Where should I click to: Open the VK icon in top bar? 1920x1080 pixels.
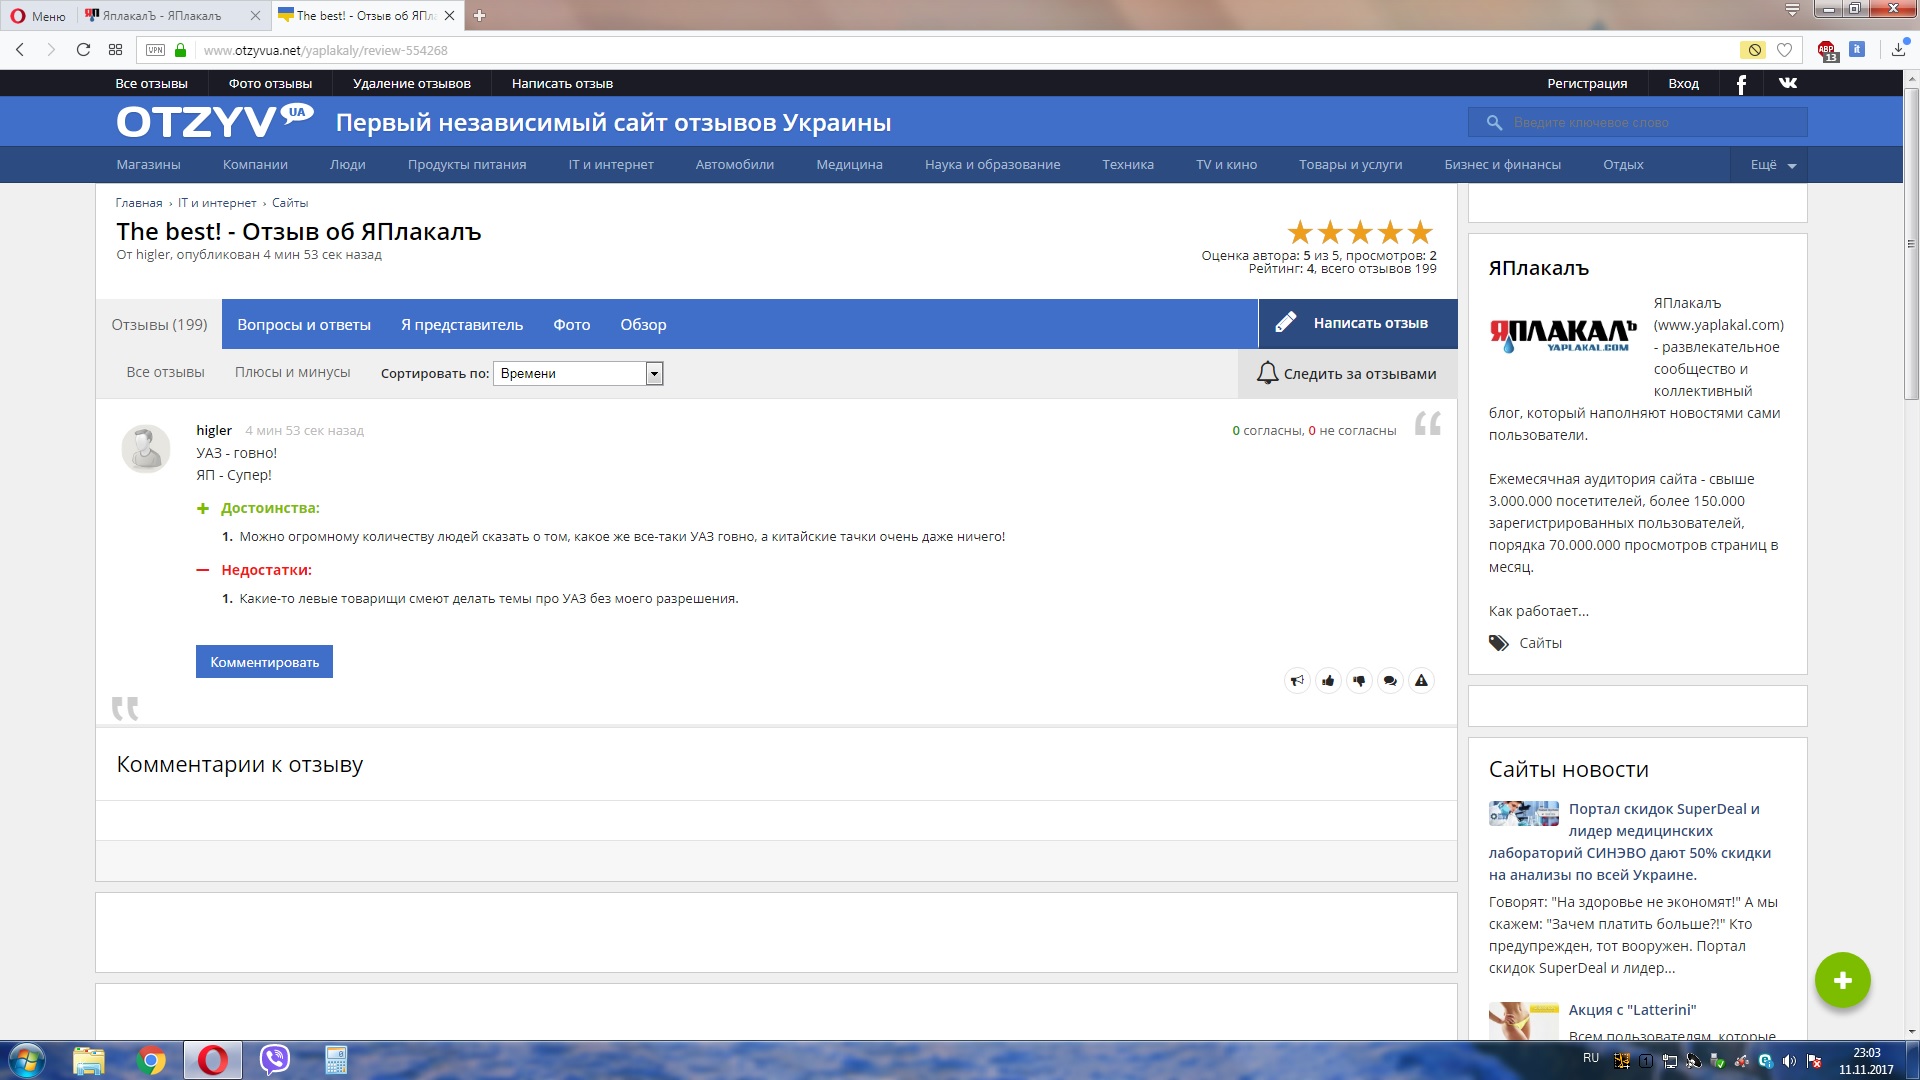(x=1788, y=83)
